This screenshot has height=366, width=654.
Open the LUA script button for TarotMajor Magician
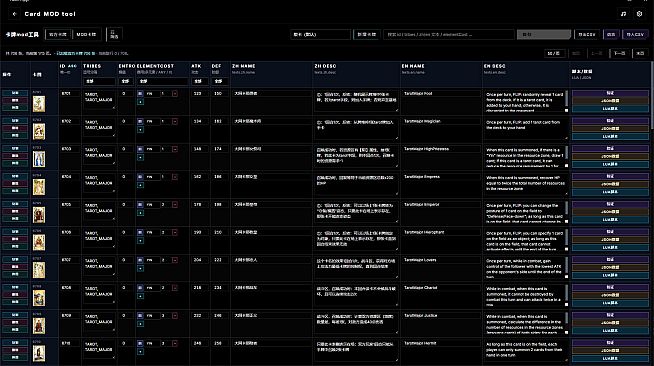point(610,136)
